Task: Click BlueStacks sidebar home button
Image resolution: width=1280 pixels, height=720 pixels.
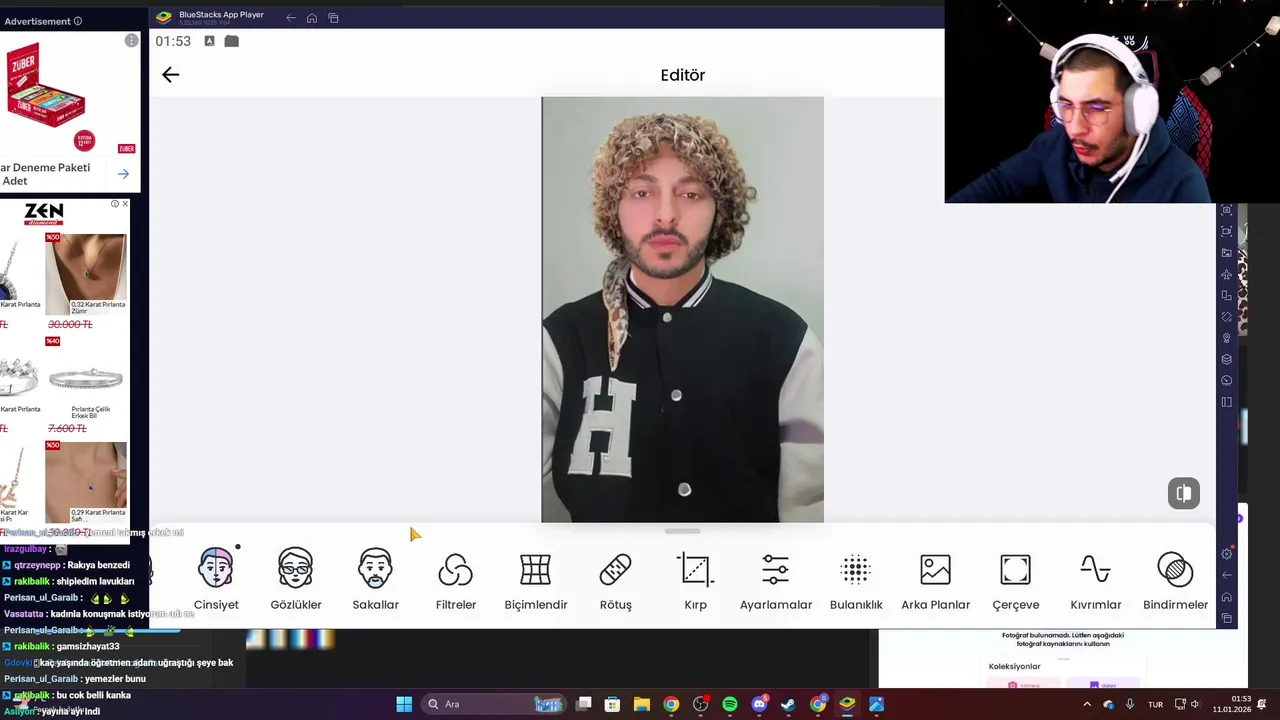Action: click(x=1227, y=597)
